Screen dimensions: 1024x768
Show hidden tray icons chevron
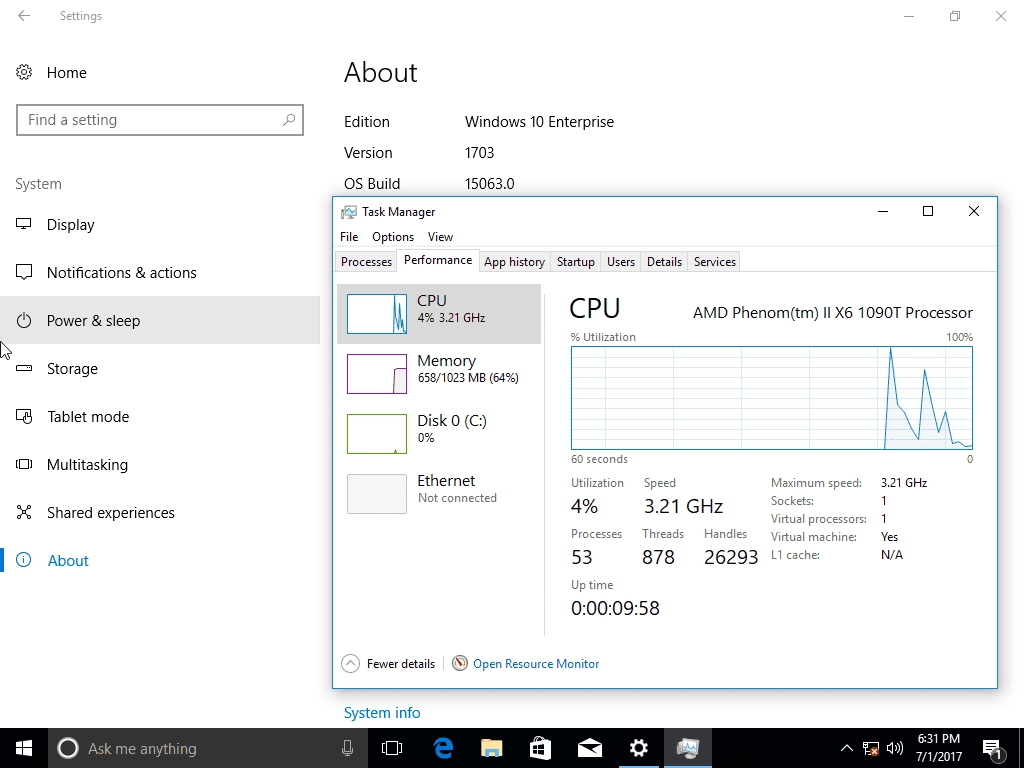point(846,748)
